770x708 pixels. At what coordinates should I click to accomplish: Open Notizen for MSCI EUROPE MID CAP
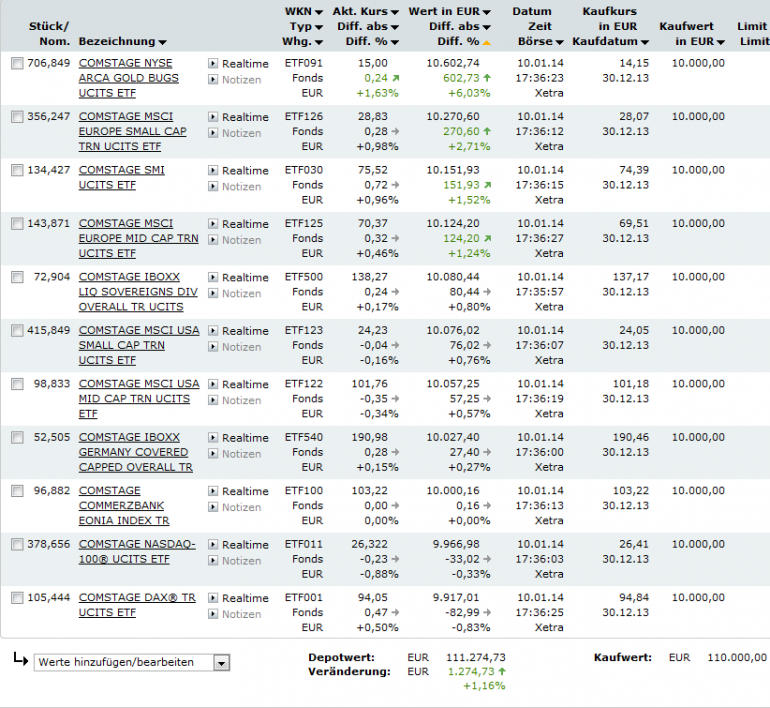235,240
